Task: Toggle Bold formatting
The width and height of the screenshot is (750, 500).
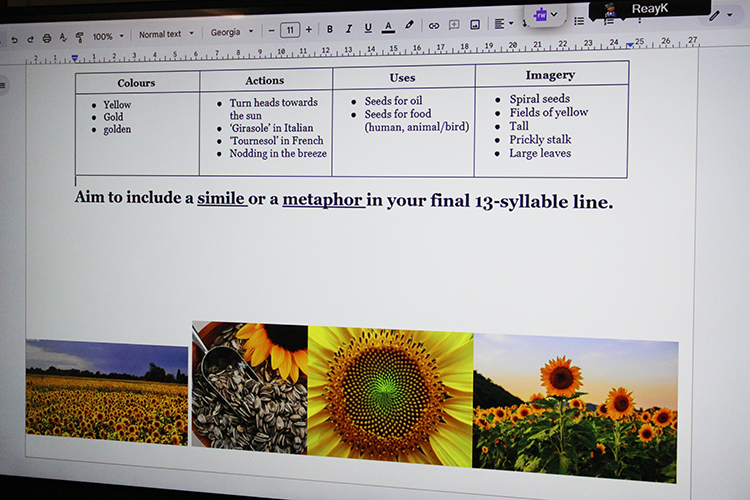Action: click(329, 29)
